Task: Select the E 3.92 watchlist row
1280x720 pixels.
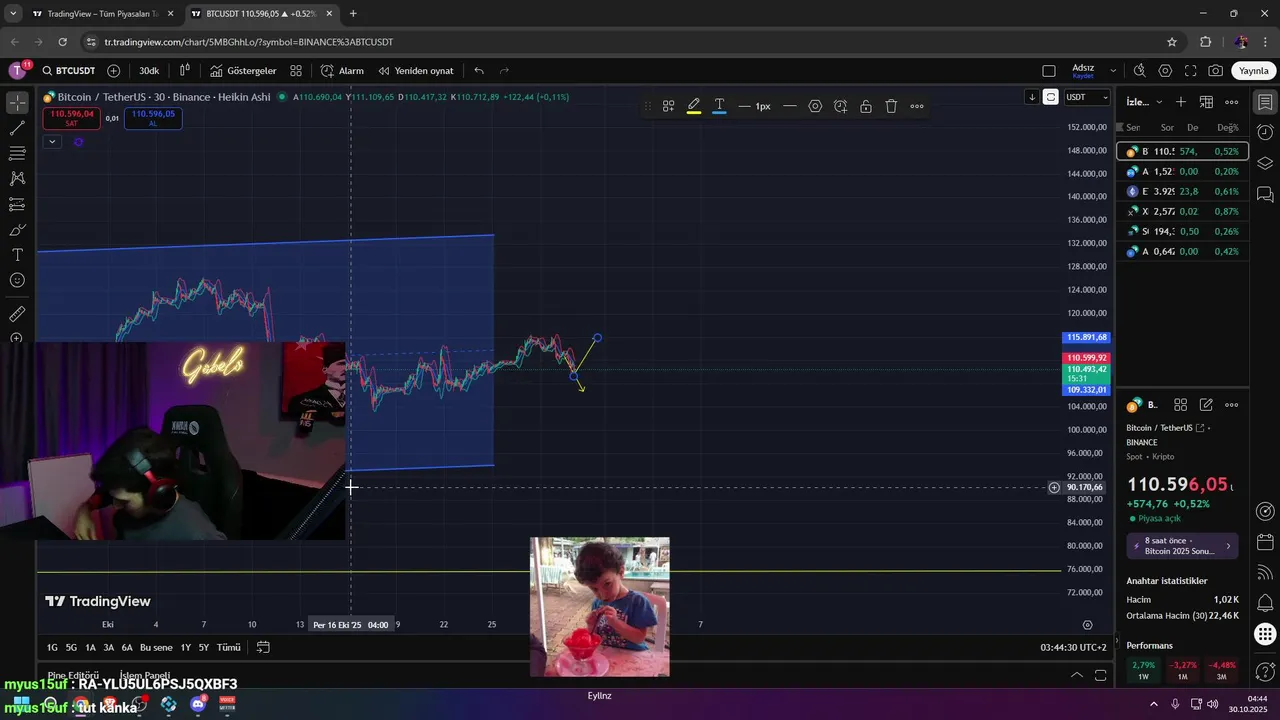Action: [1183, 191]
